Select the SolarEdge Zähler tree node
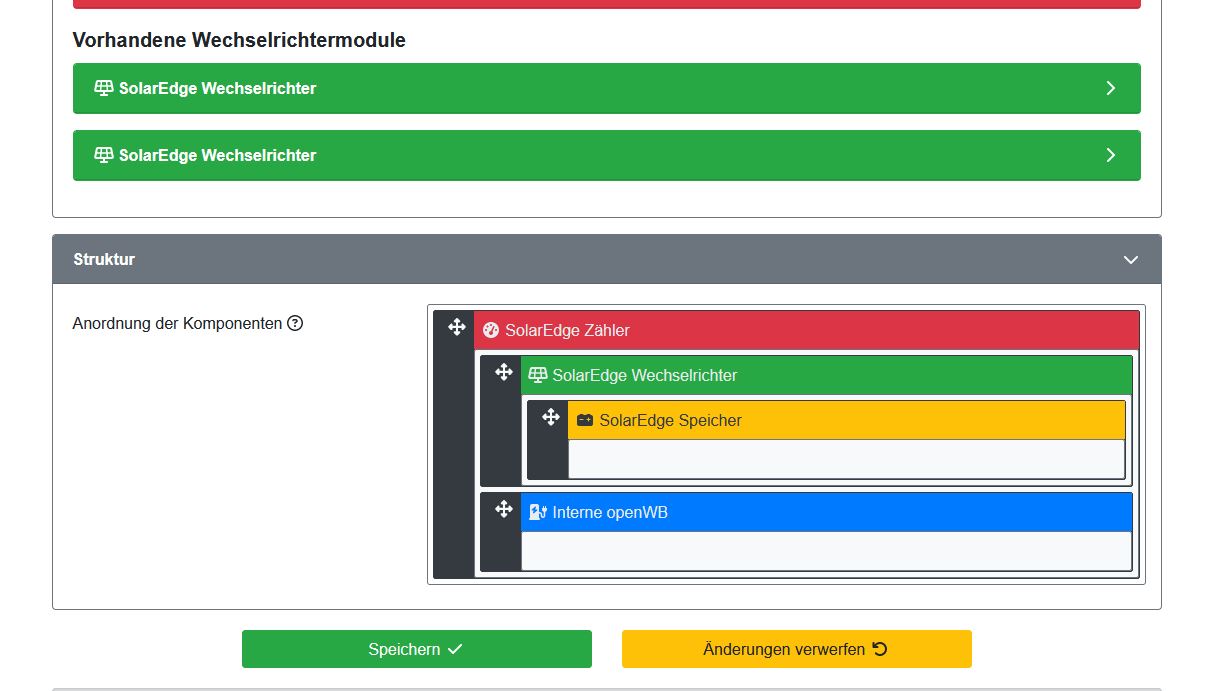Viewport: 1221px width, 691px height. coord(806,330)
